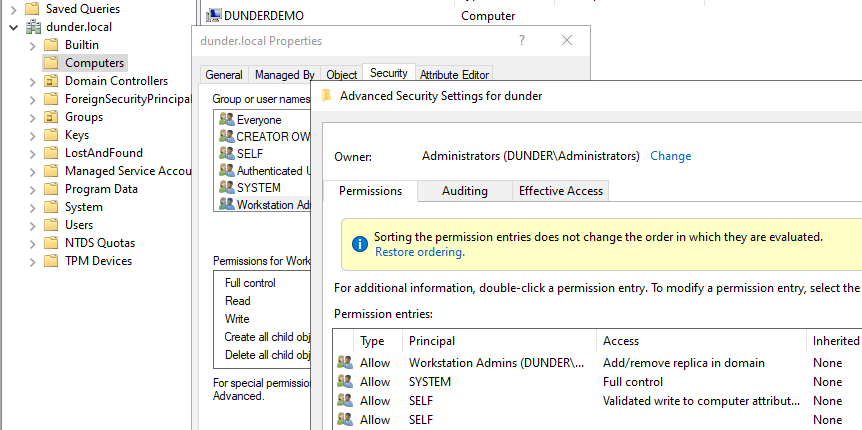Open the Attribute Editor tab

[x=454, y=75]
